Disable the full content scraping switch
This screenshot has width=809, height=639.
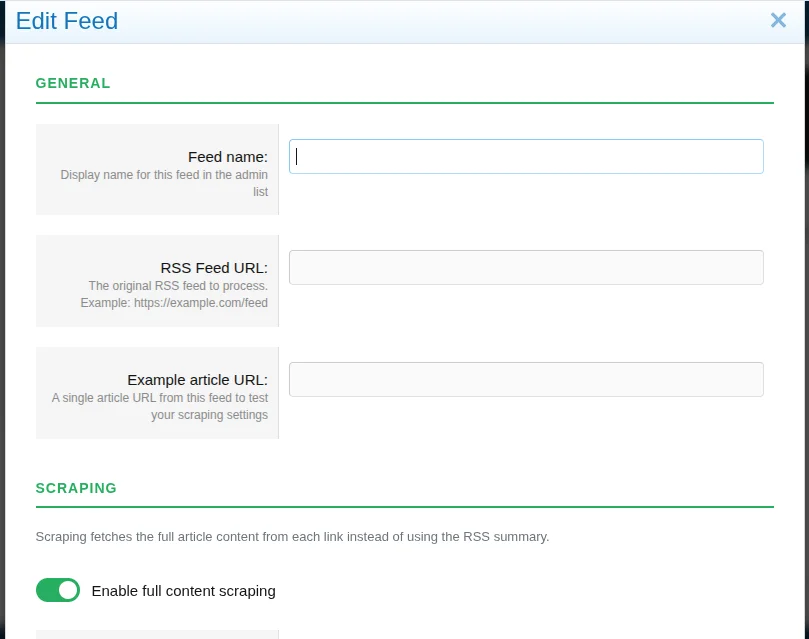(58, 590)
